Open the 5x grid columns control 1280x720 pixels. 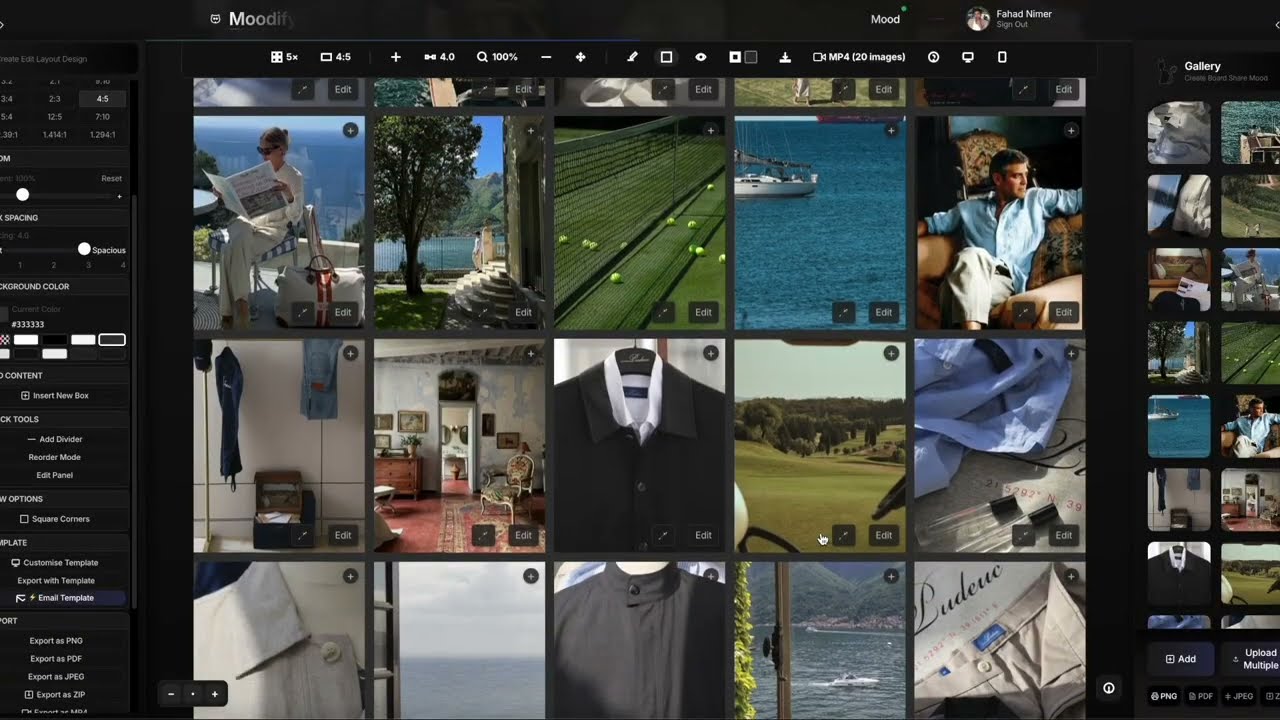point(284,57)
